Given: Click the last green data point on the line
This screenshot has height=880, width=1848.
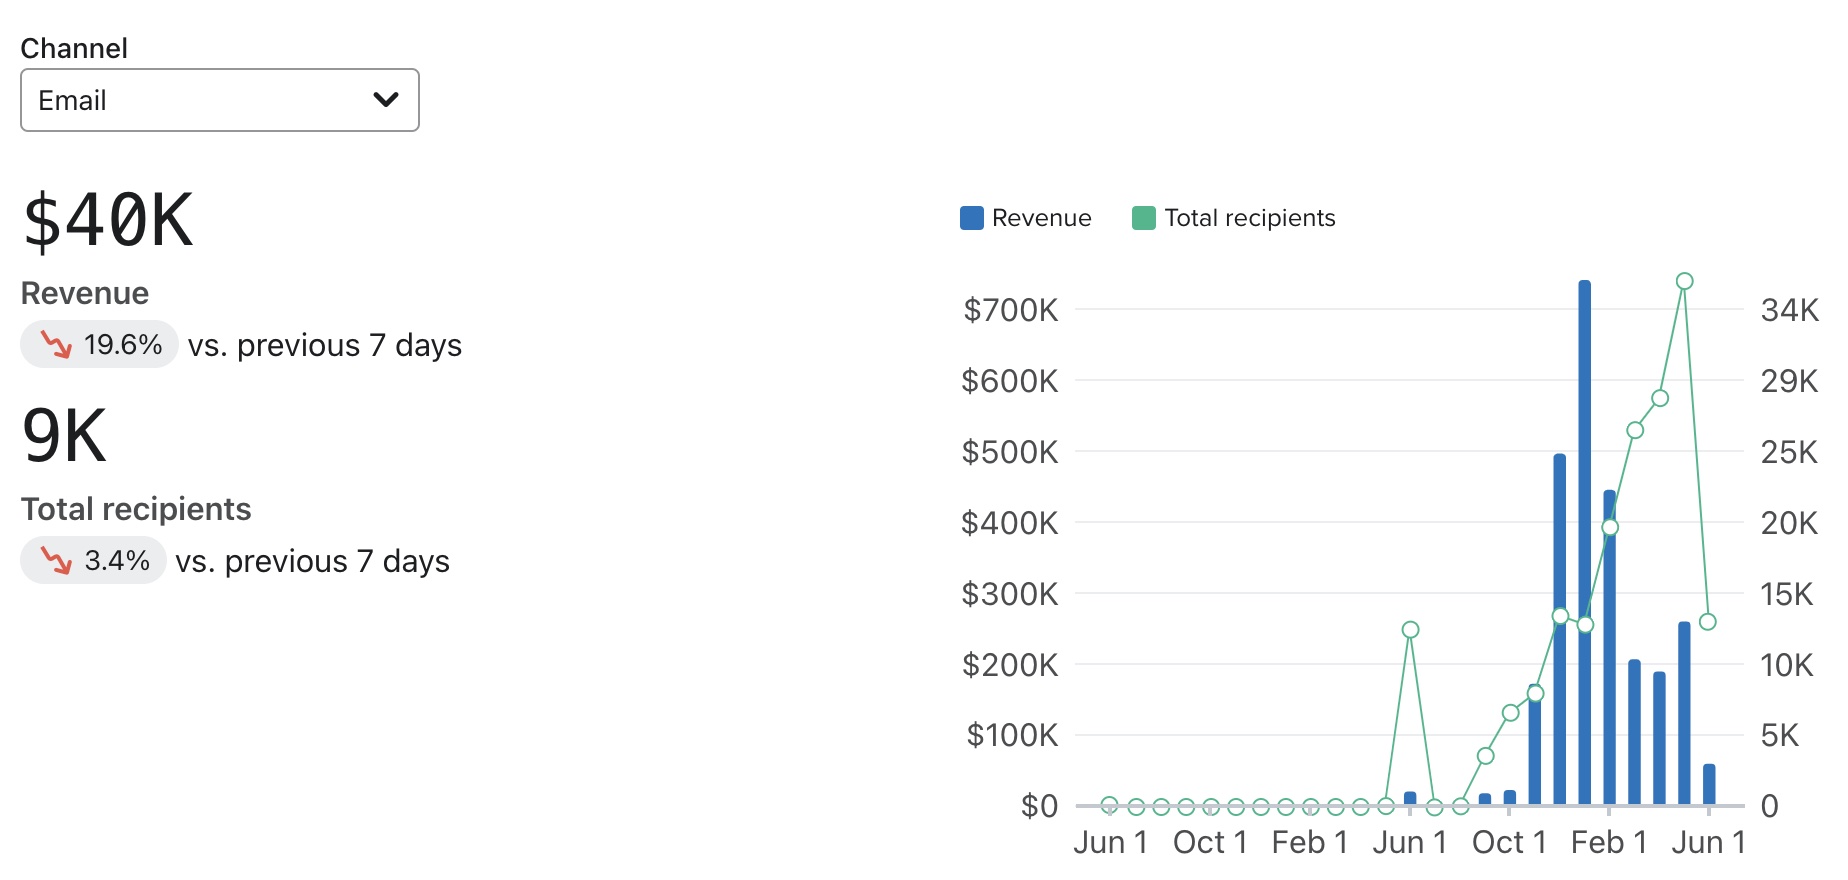Looking at the screenshot, I should coord(1708,622).
